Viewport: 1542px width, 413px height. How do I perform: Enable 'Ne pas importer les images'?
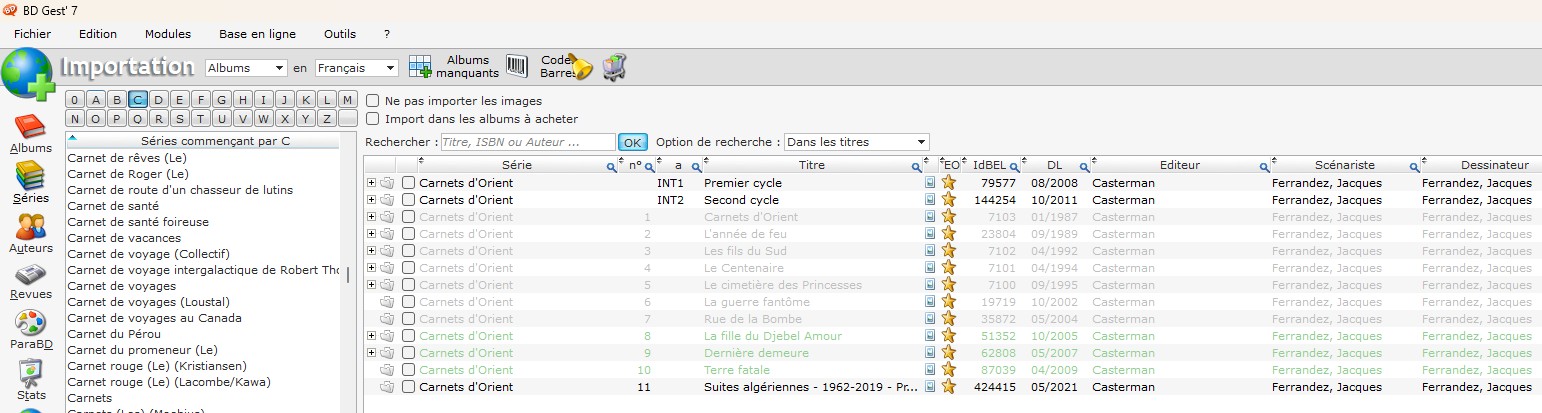click(373, 101)
